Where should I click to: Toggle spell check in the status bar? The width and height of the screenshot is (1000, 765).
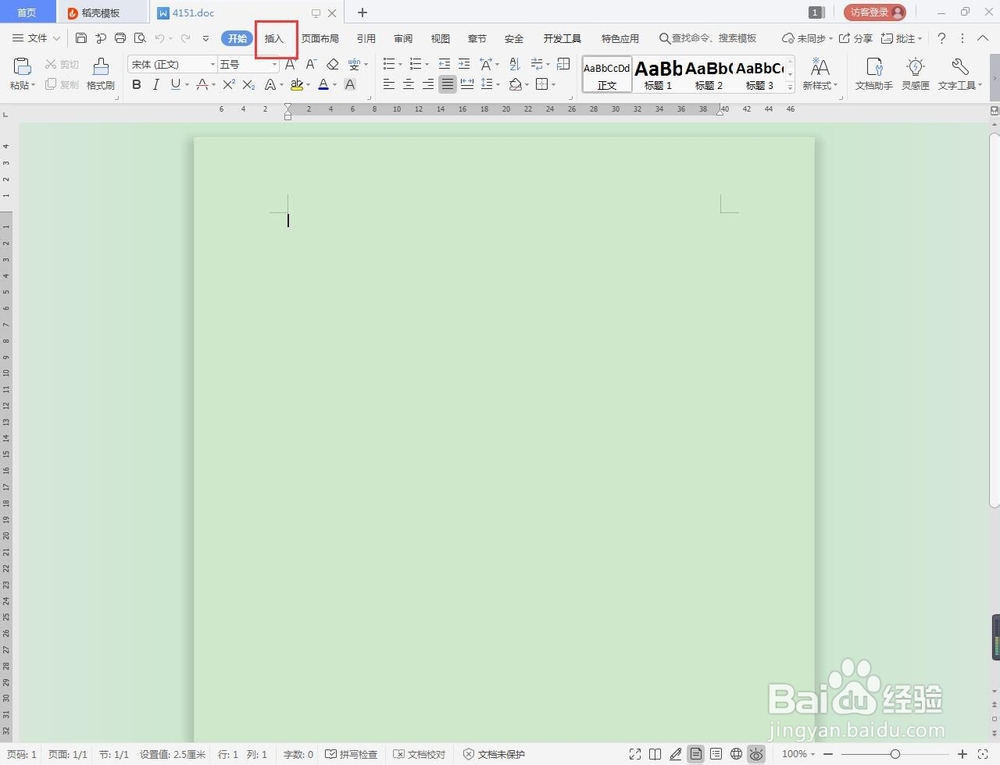[352, 754]
